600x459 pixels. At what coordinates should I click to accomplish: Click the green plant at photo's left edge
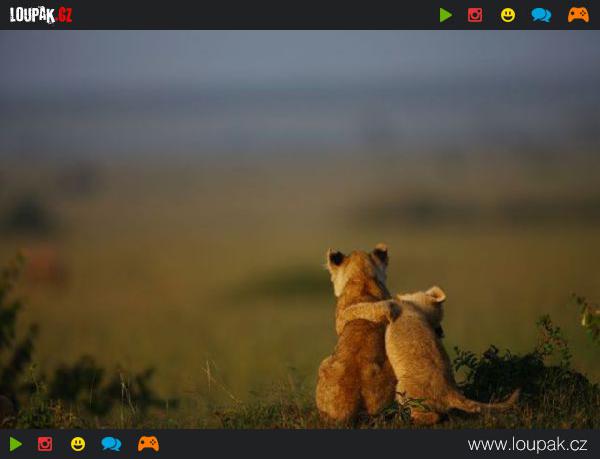14,330
